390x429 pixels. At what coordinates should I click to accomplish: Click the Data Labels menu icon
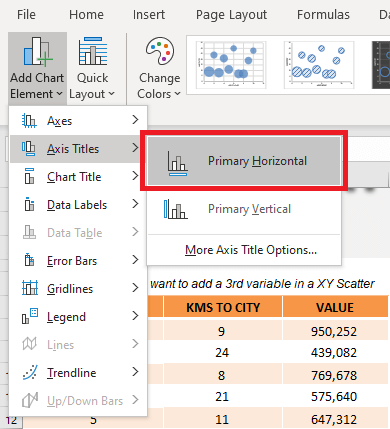tap(29, 204)
